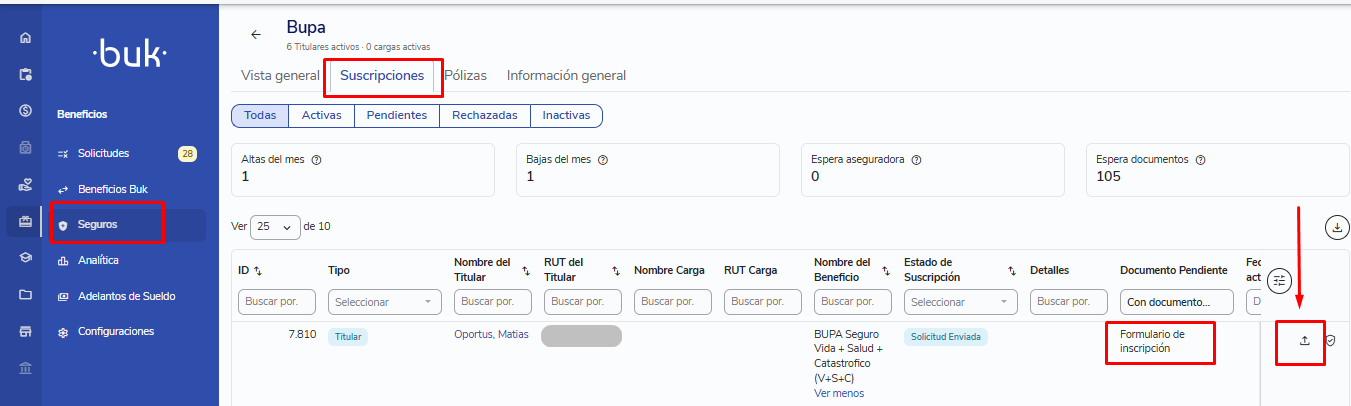This screenshot has height=406, width=1351.
Task: Filter subscriptions by Pendientes
Action: pyautogui.click(x=397, y=115)
